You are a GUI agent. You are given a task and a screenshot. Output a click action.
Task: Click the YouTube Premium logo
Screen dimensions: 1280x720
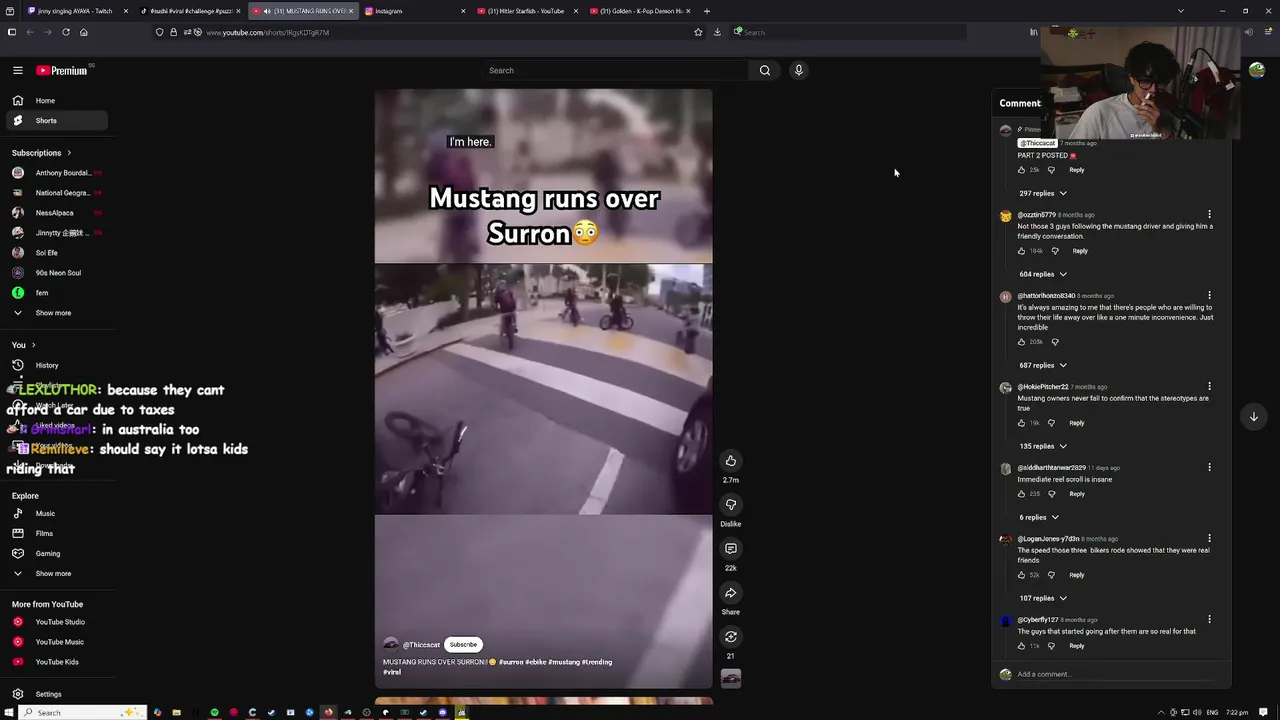[62, 70]
